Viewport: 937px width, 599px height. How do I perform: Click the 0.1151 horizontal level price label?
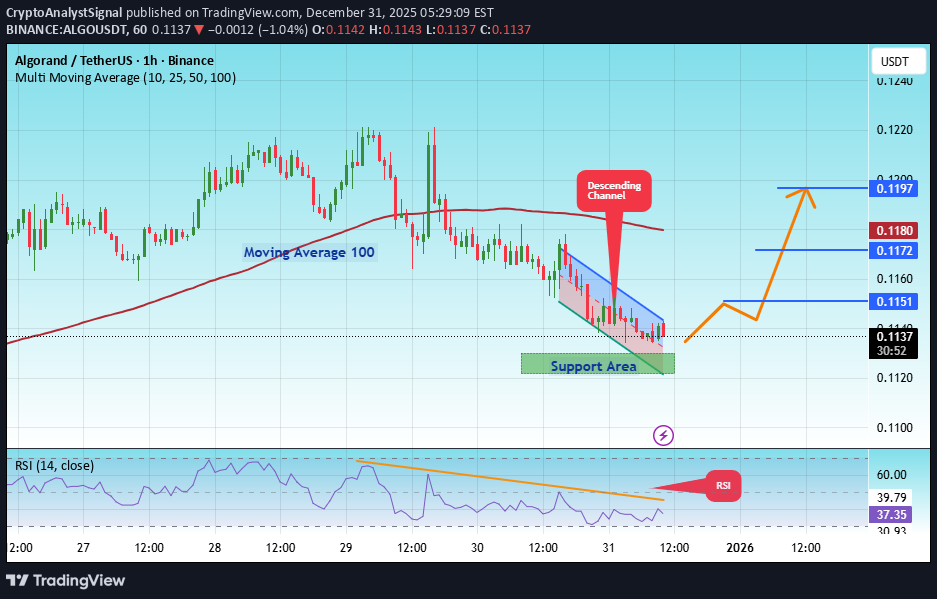[893, 302]
